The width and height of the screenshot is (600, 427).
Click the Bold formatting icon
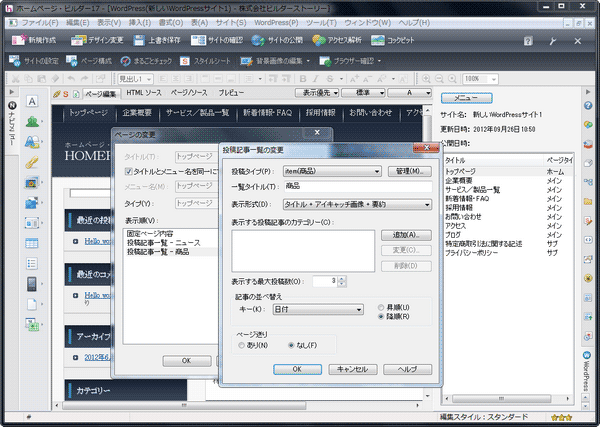[x=303, y=79]
